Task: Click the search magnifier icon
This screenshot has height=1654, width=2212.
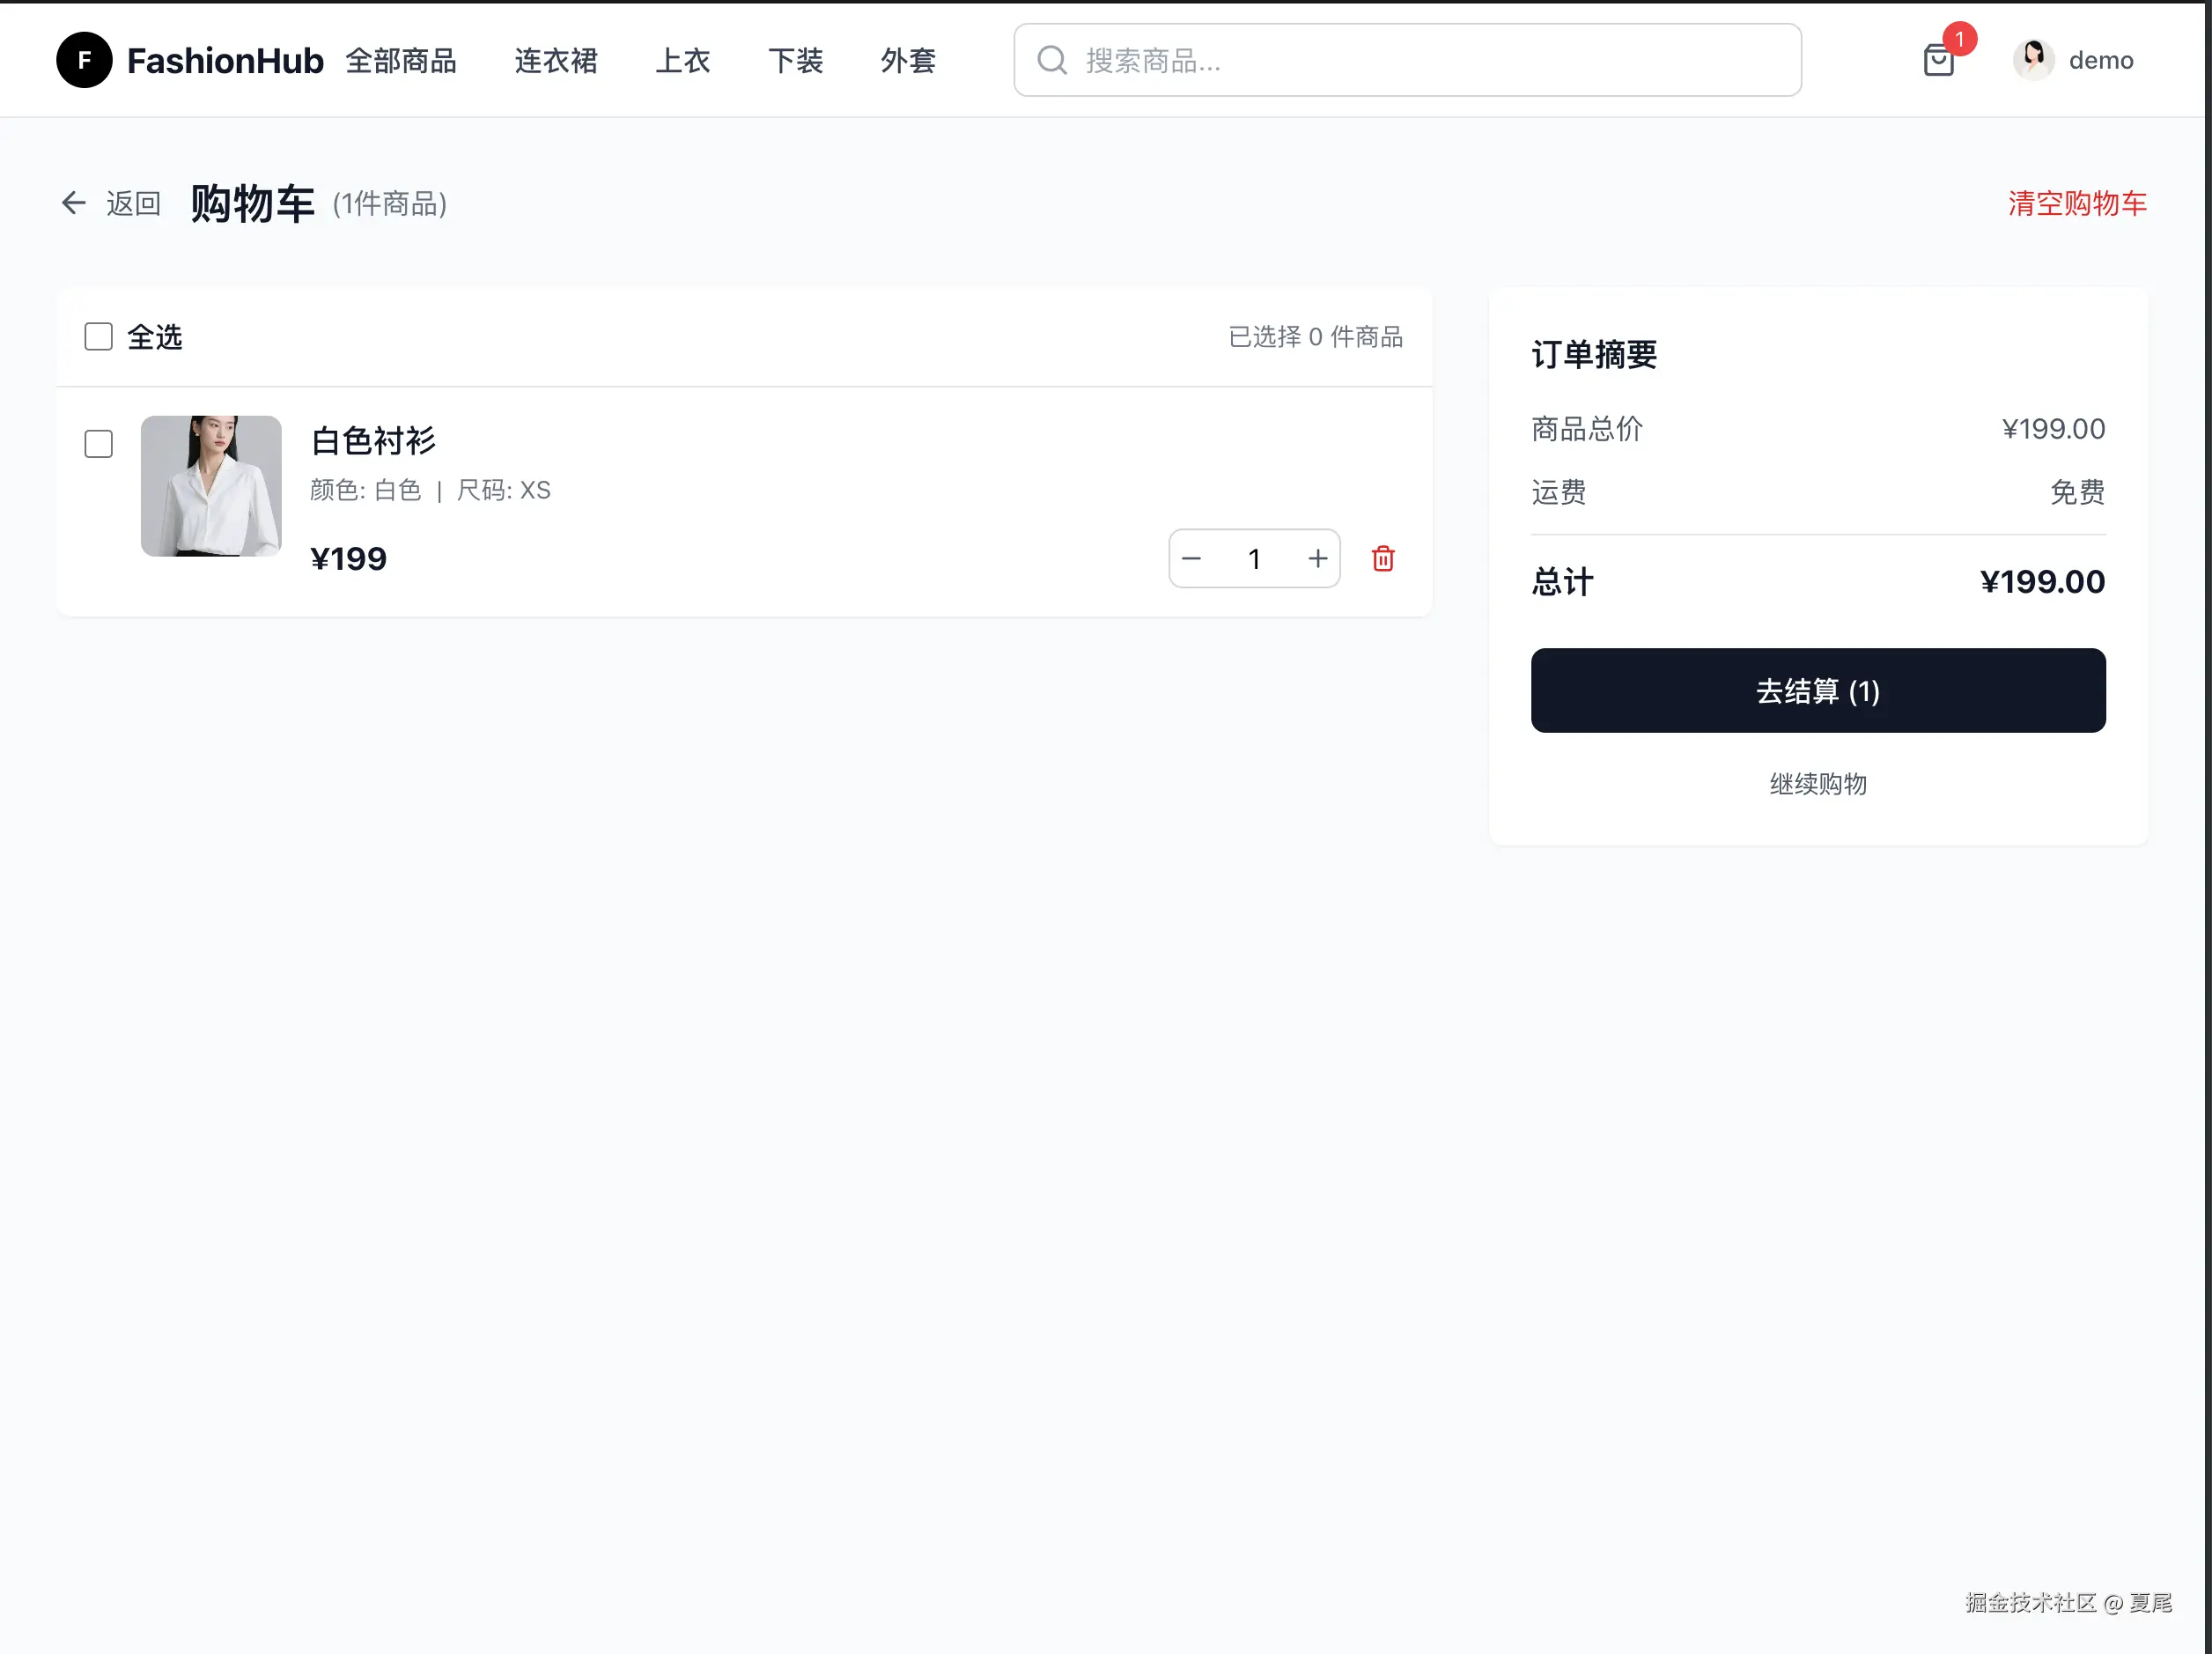Action: point(1051,60)
